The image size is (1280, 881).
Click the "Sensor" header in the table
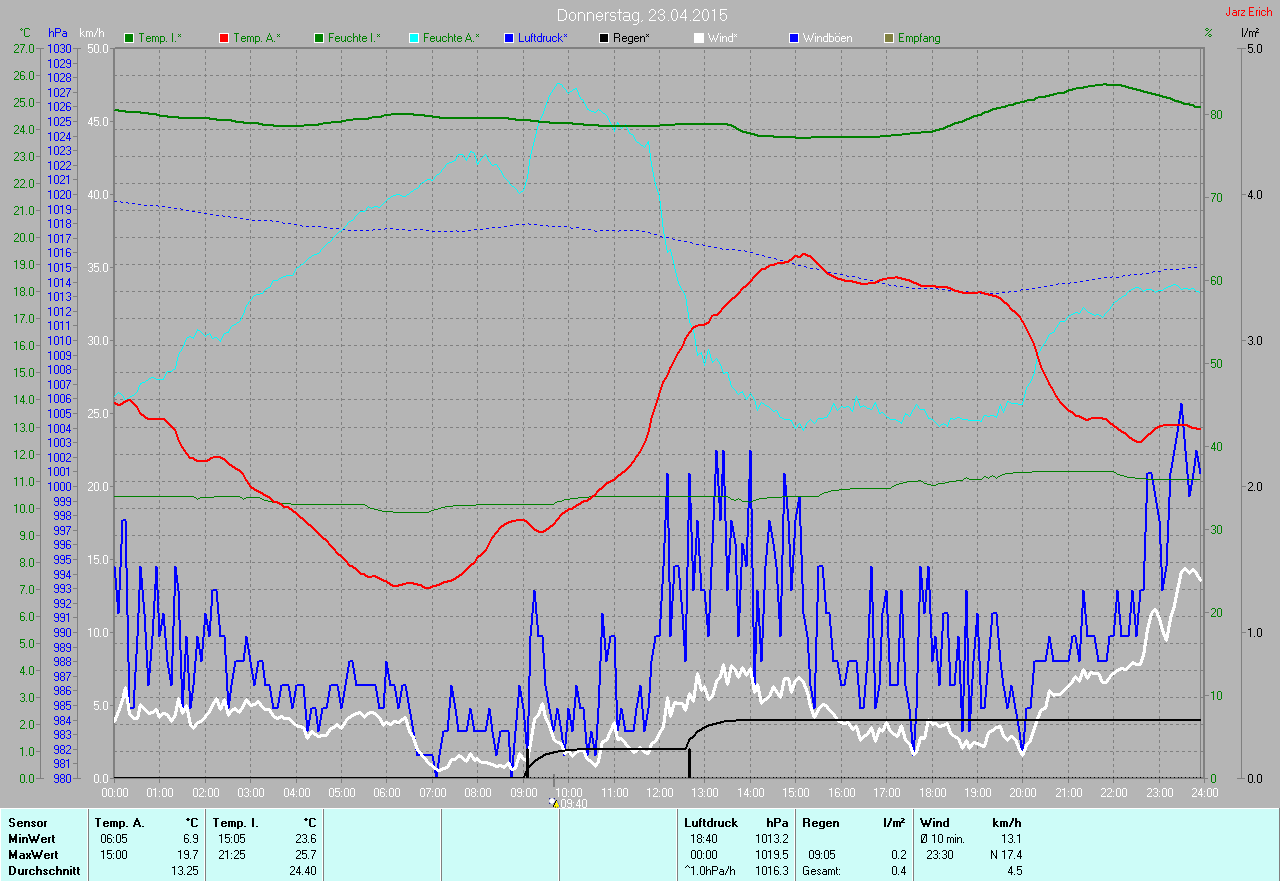(27, 822)
